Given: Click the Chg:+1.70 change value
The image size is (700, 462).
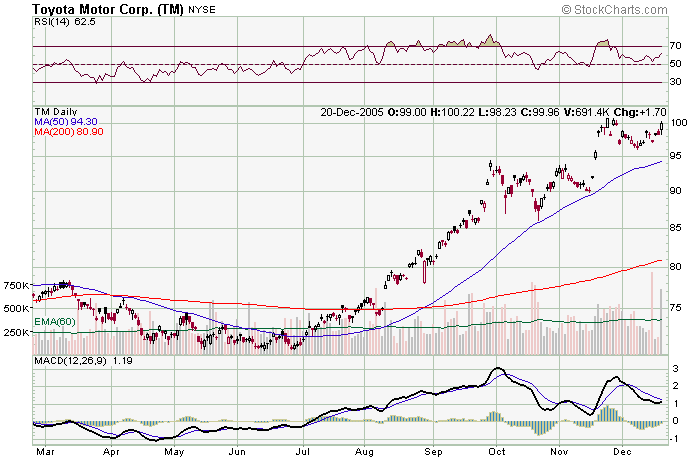Looking at the screenshot, I should pyautogui.click(x=640, y=112).
